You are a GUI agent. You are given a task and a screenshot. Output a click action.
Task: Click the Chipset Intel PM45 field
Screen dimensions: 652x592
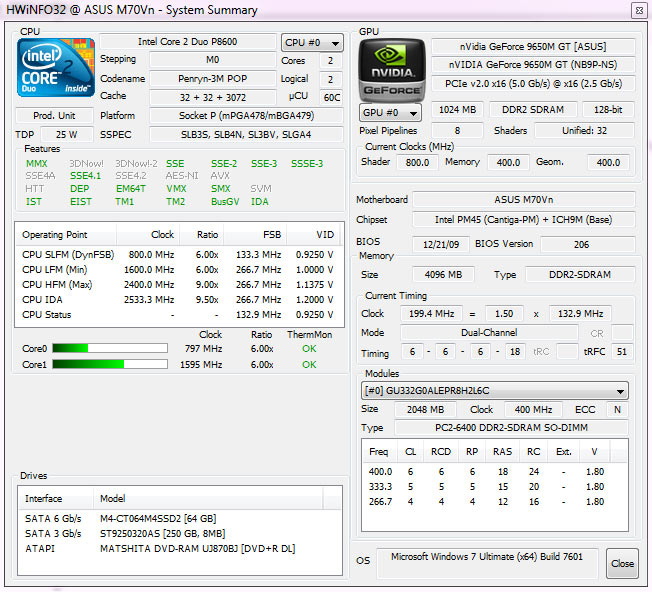[524, 220]
